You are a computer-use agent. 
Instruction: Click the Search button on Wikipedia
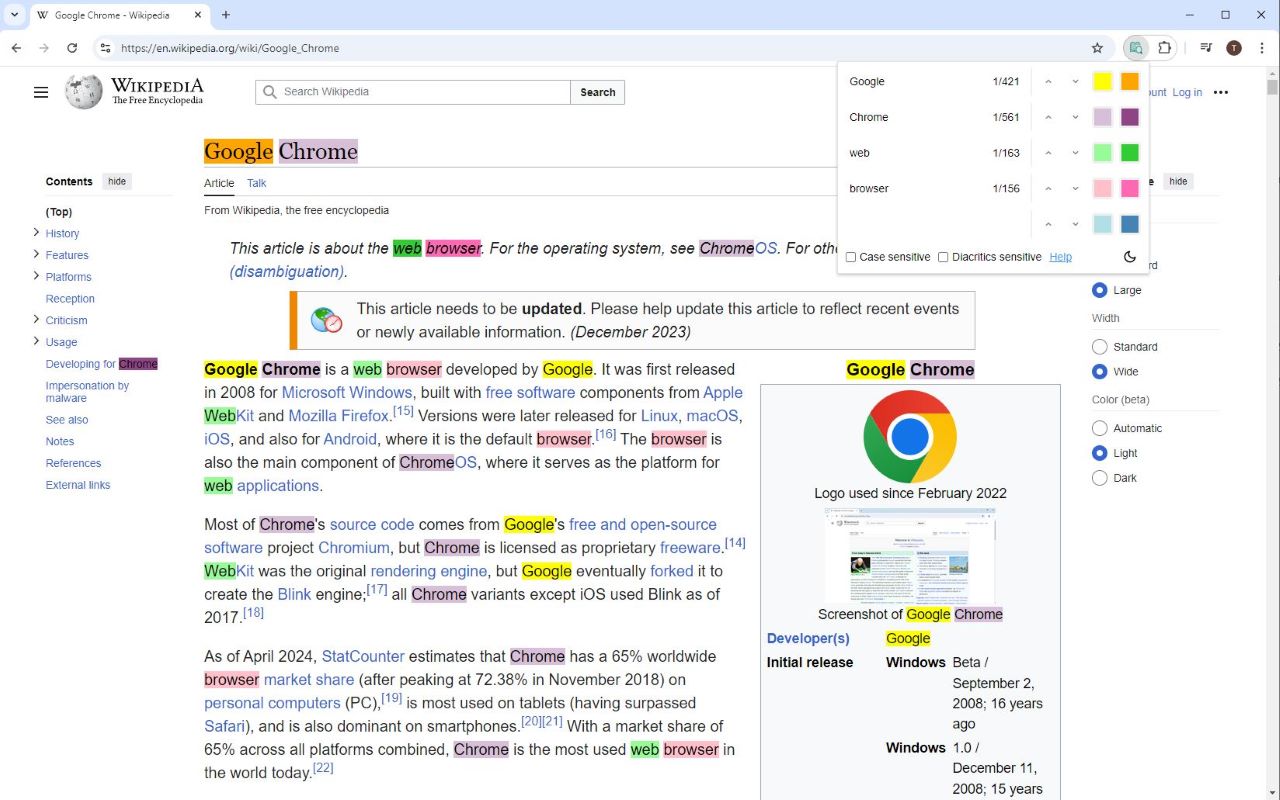coord(598,92)
